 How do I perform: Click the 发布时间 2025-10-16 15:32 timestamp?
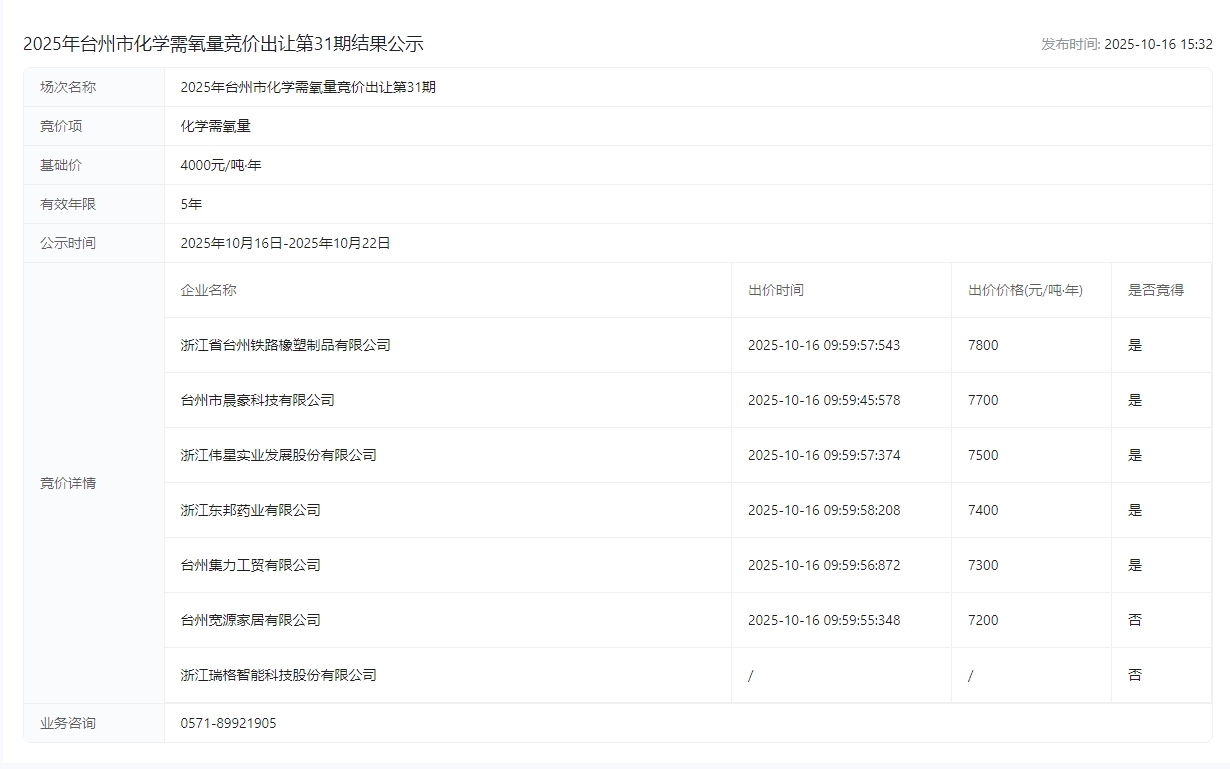(1126, 44)
